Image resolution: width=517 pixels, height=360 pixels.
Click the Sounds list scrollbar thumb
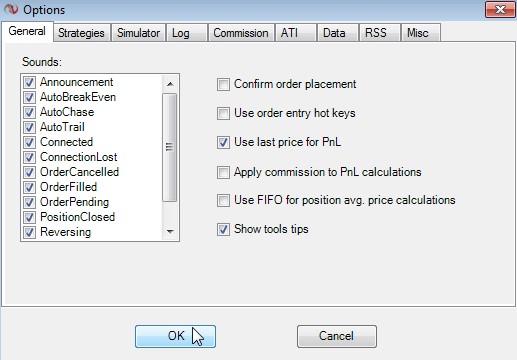(x=170, y=147)
